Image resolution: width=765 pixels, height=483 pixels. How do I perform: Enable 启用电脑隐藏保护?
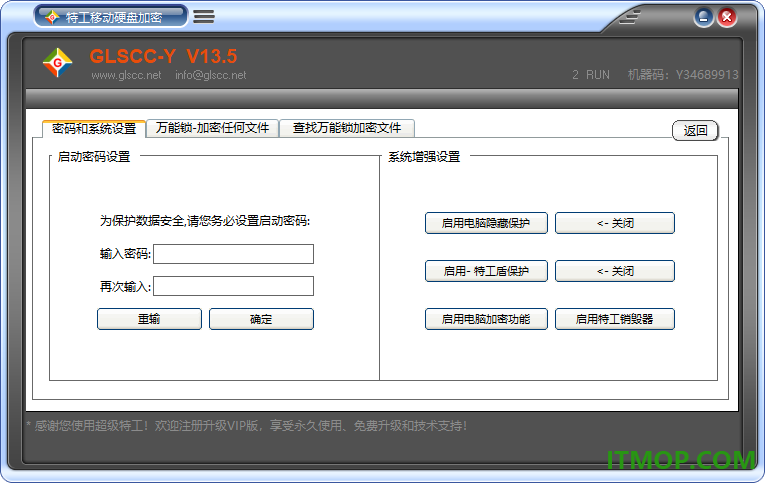[x=486, y=223]
